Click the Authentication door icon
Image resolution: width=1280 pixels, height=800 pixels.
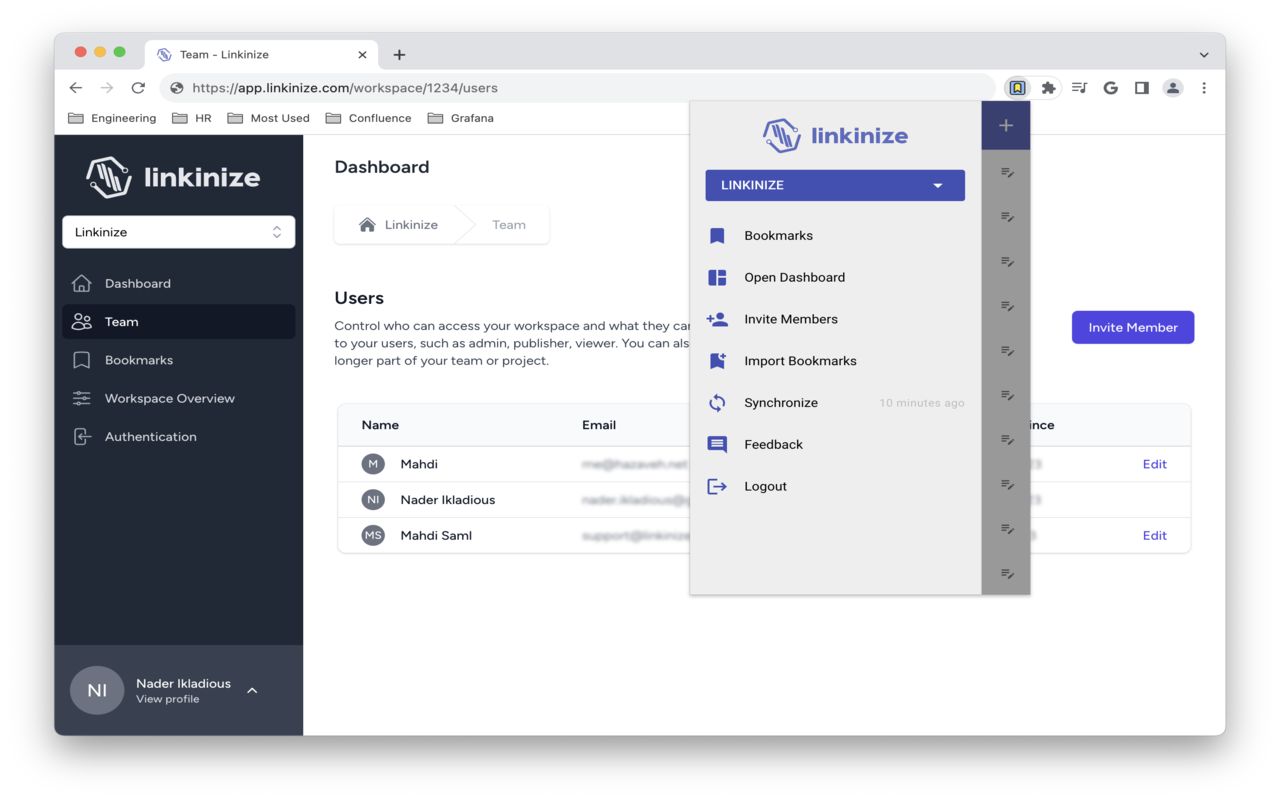click(x=82, y=437)
